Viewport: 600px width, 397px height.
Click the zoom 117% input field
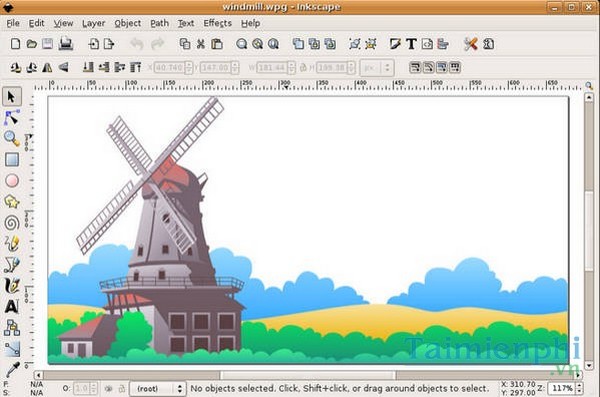point(562,389)
